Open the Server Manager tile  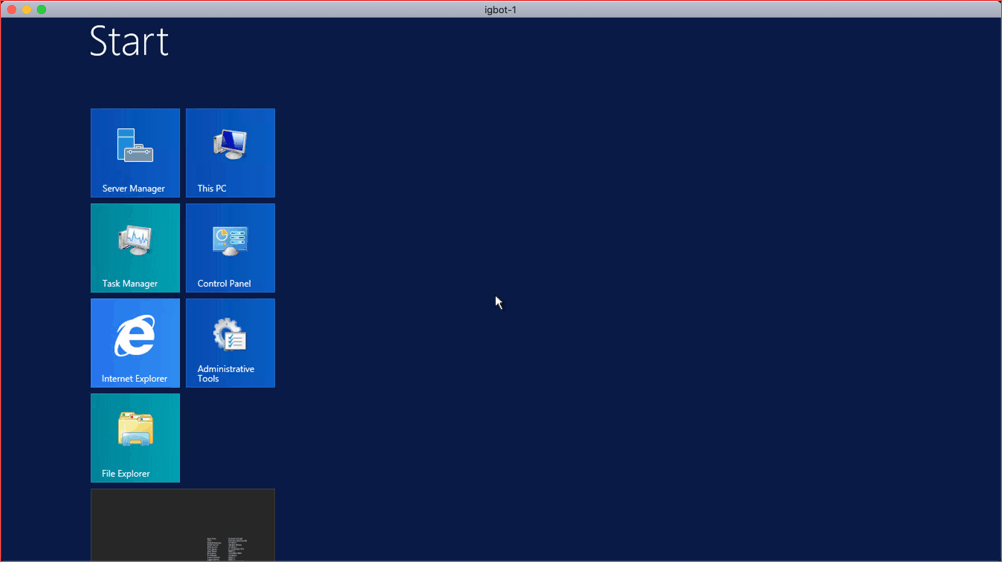[x=135, y=153]
